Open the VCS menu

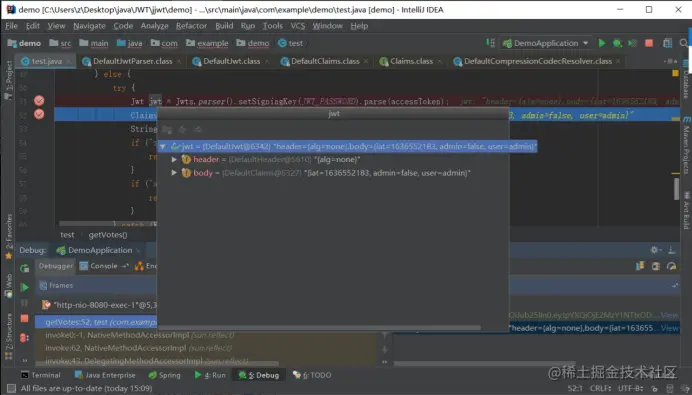point(297,26)
